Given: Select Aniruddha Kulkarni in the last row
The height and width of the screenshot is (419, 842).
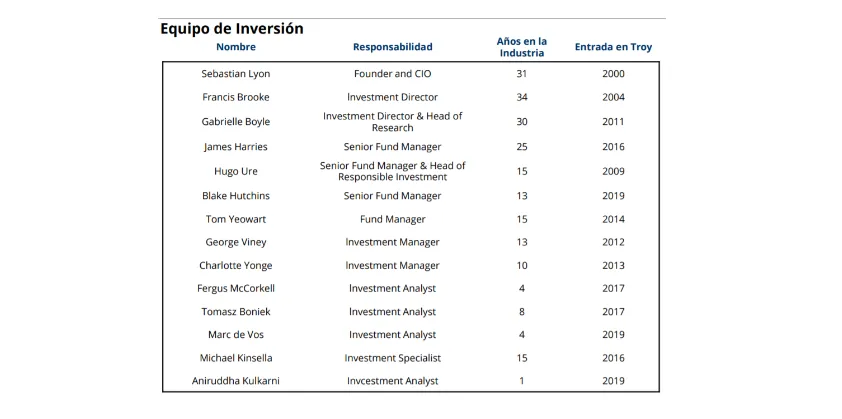Looking at the screenshot, I should (236, 381).
